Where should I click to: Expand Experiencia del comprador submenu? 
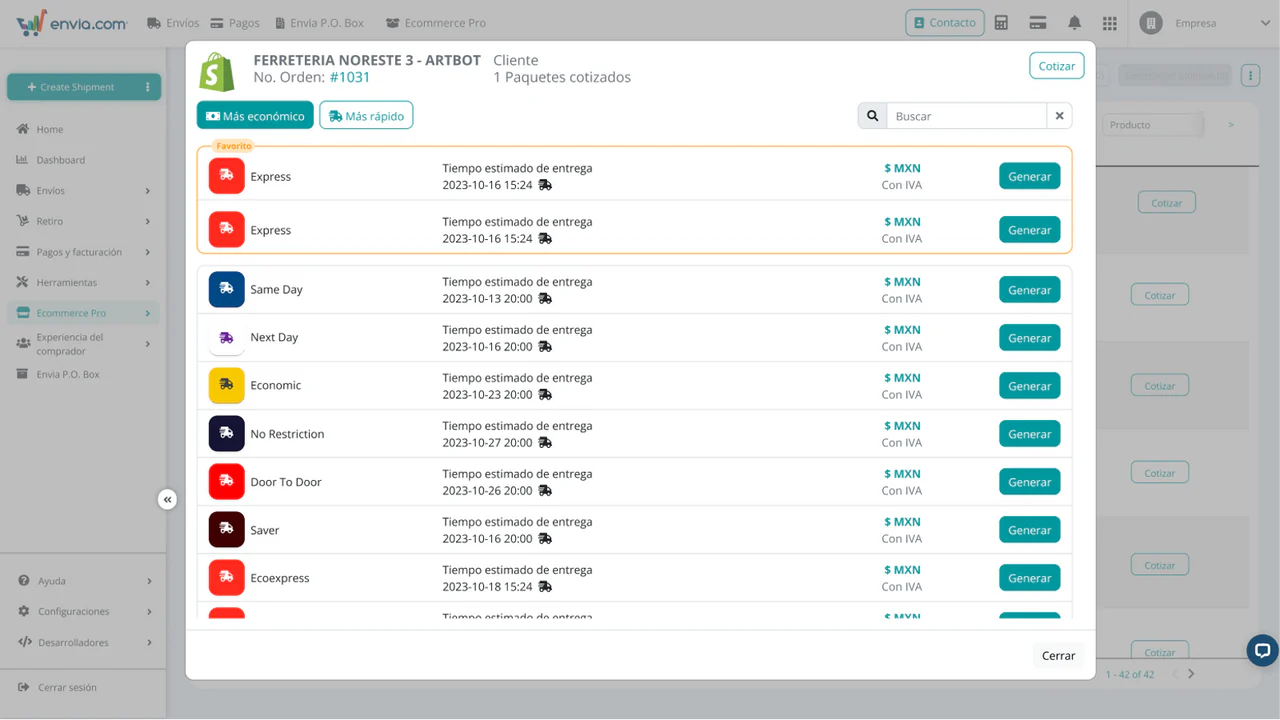(x=147, y=344)
